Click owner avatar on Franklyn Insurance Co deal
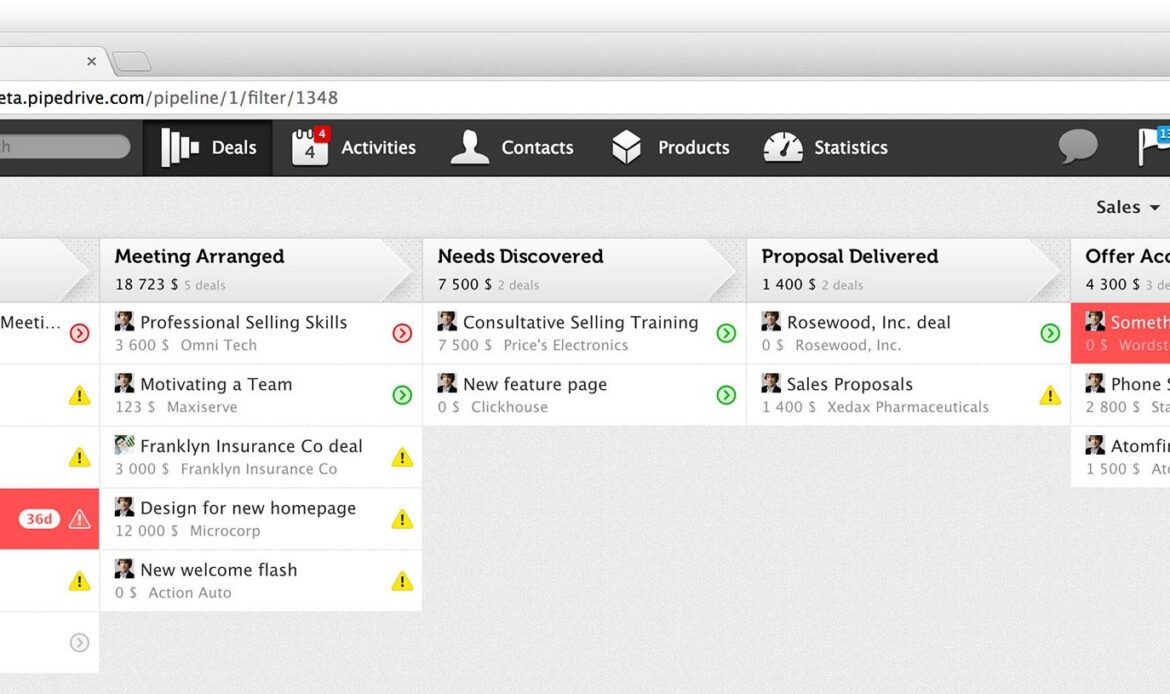 125,445
